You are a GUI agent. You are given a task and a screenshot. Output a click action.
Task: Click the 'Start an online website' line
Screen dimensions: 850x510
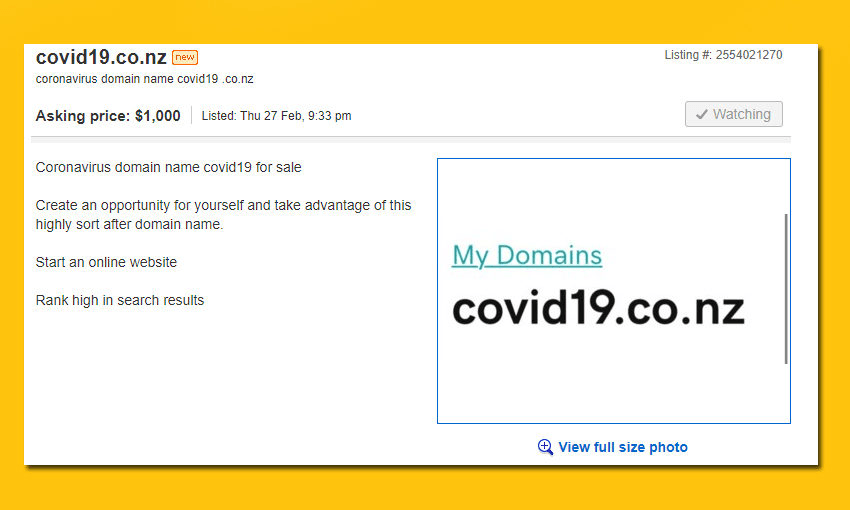pos(106,262)
